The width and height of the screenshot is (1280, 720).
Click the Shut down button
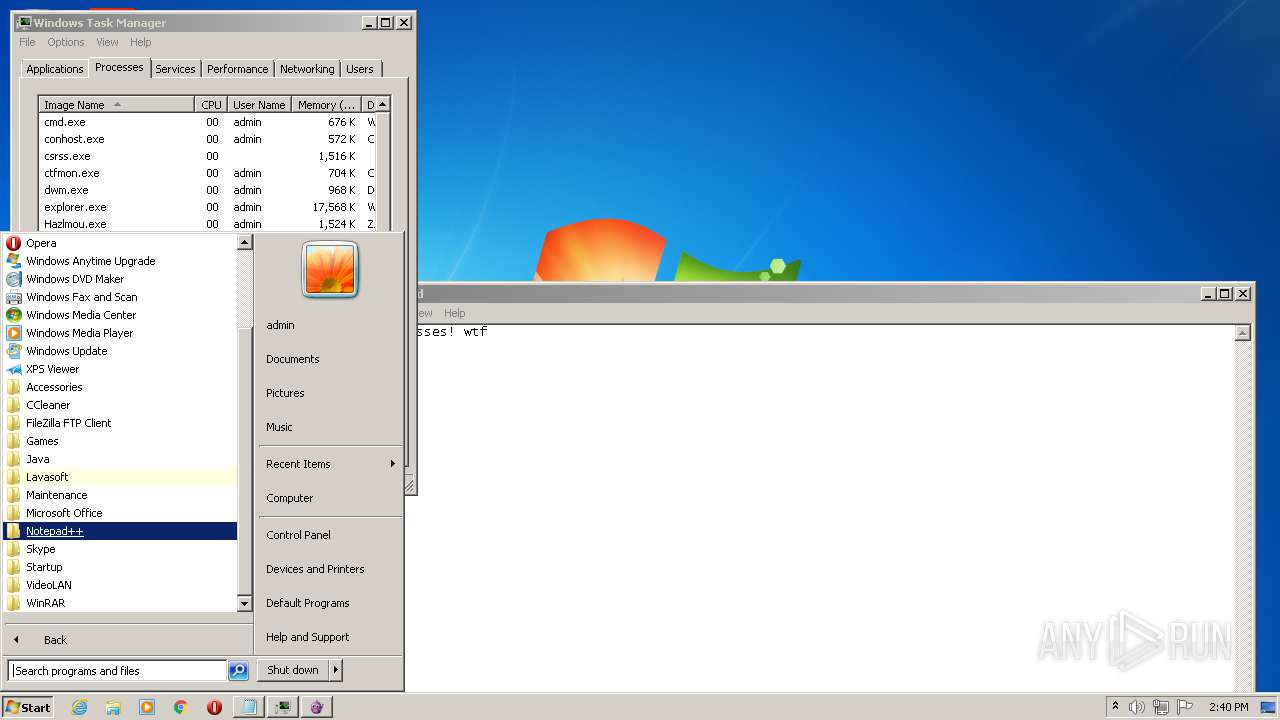click(293, 670)
